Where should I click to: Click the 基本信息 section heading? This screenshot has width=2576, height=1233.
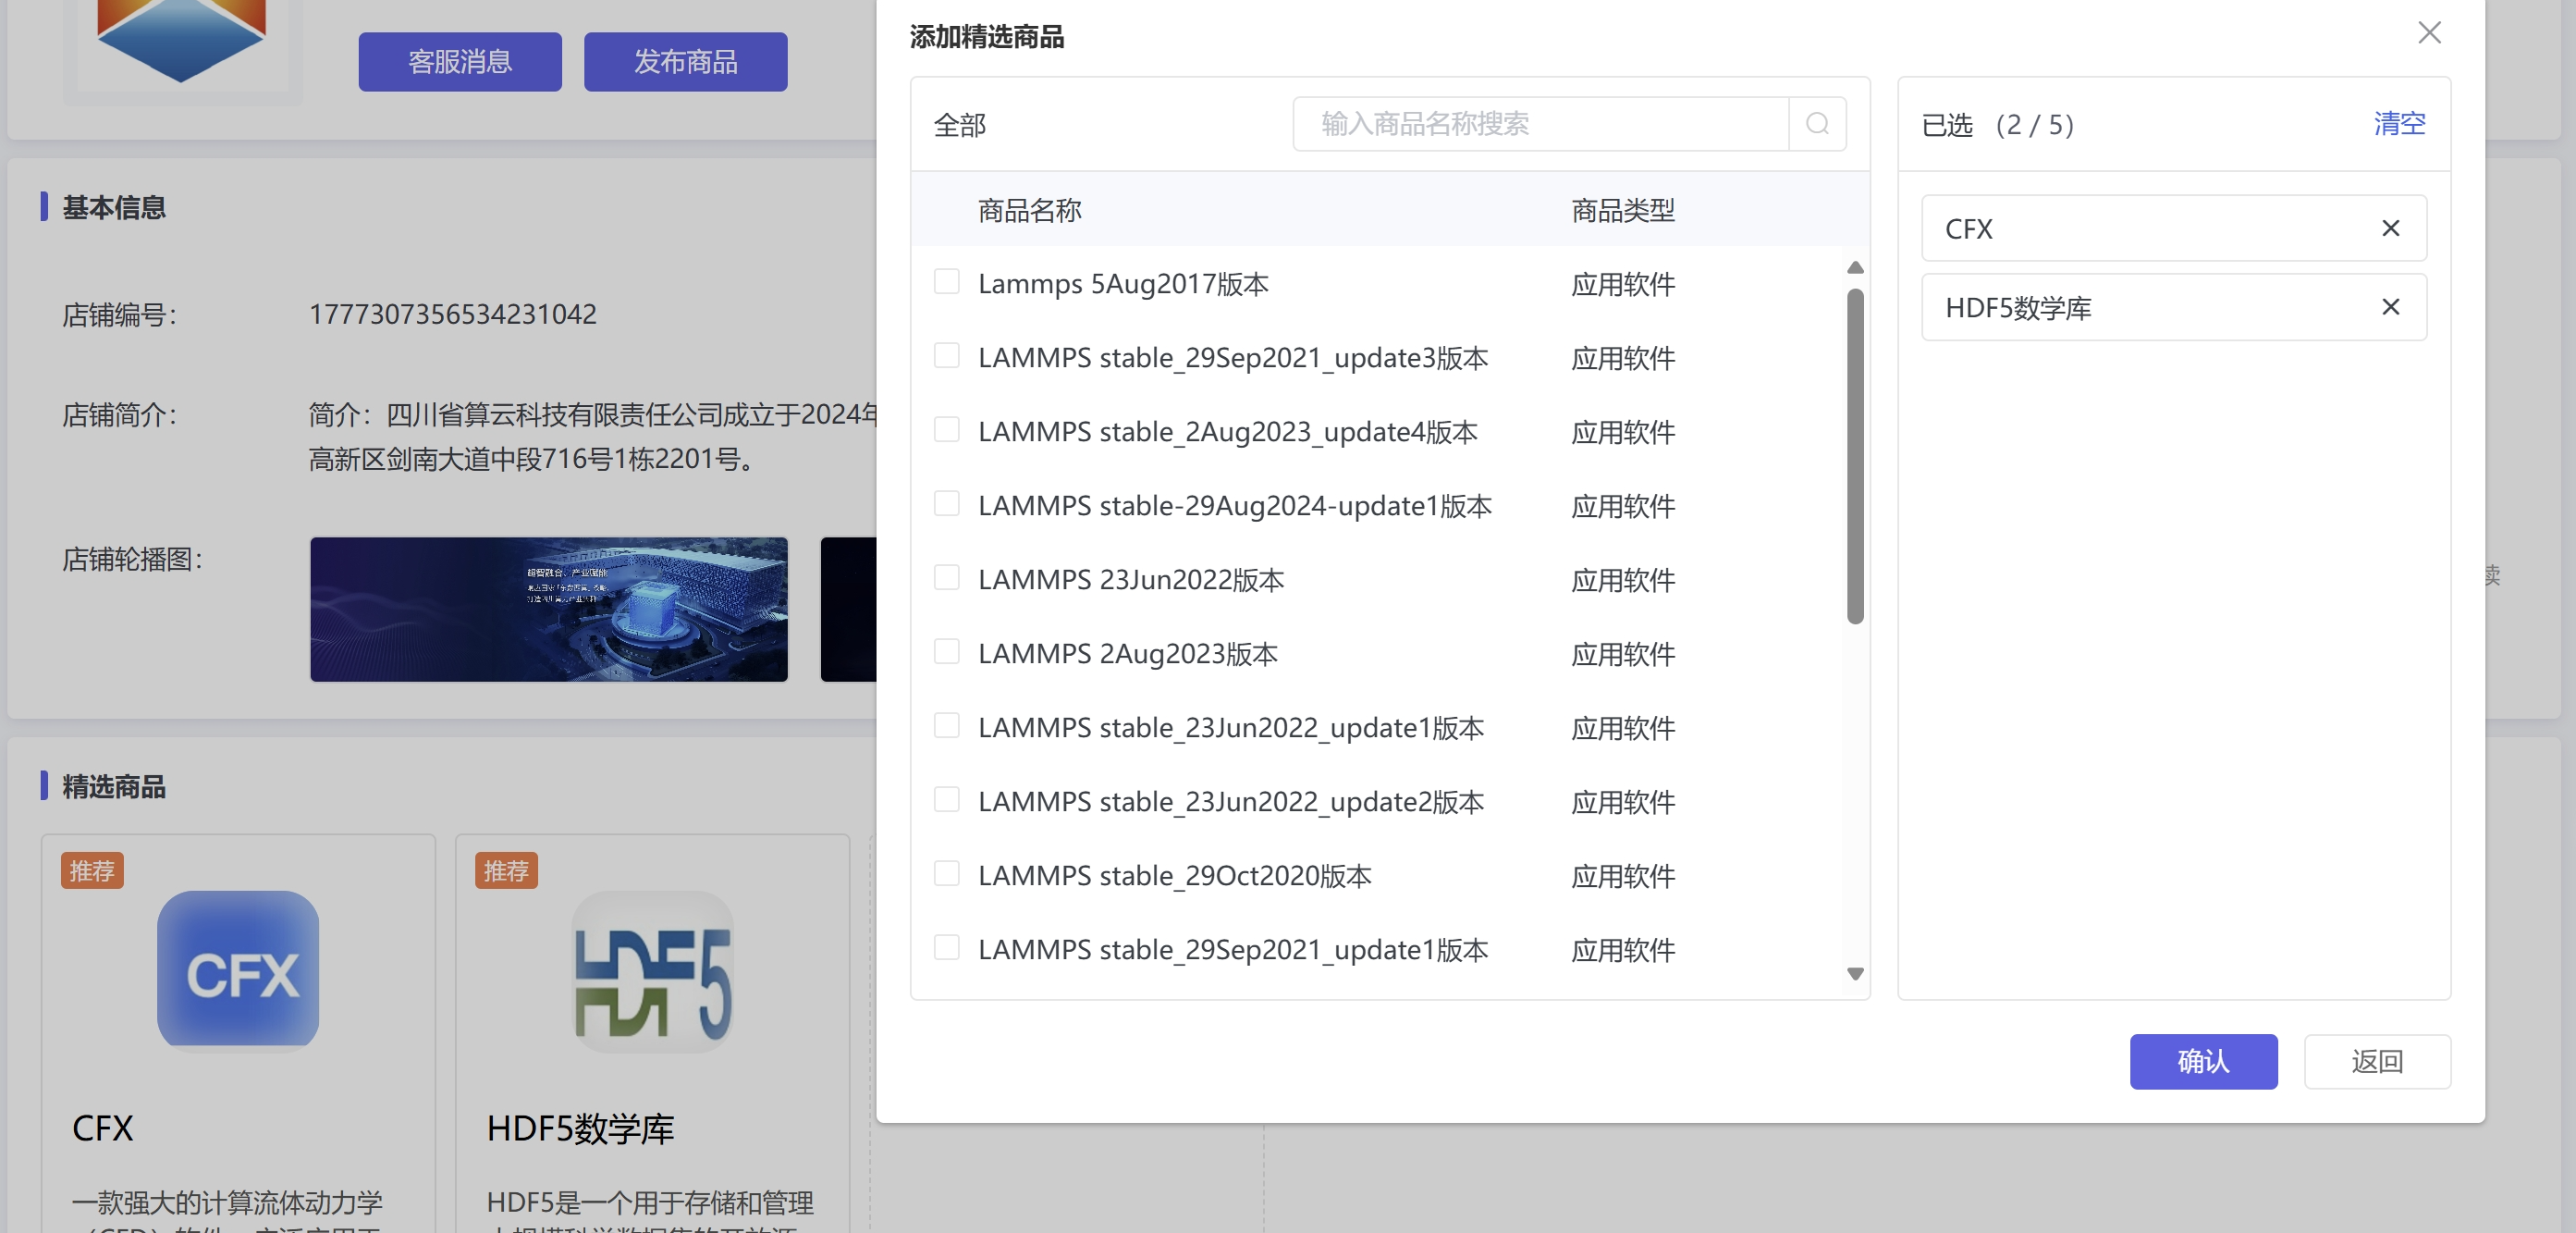pyautogui.click(x=114, y=207)
